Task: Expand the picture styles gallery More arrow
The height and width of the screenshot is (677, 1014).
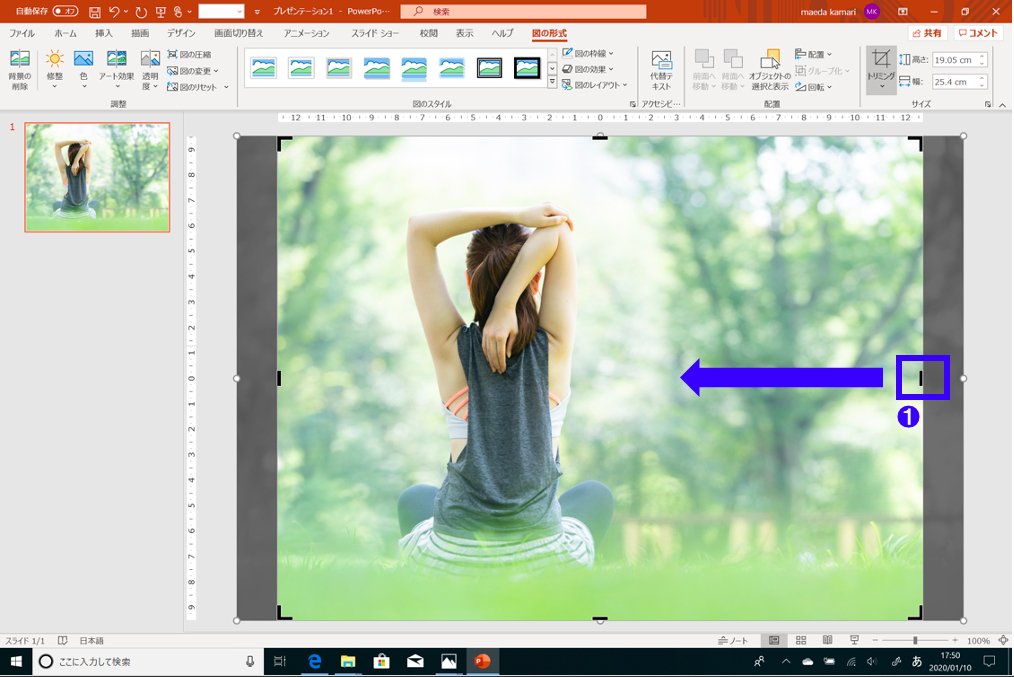Action: (x=552, y=82)
